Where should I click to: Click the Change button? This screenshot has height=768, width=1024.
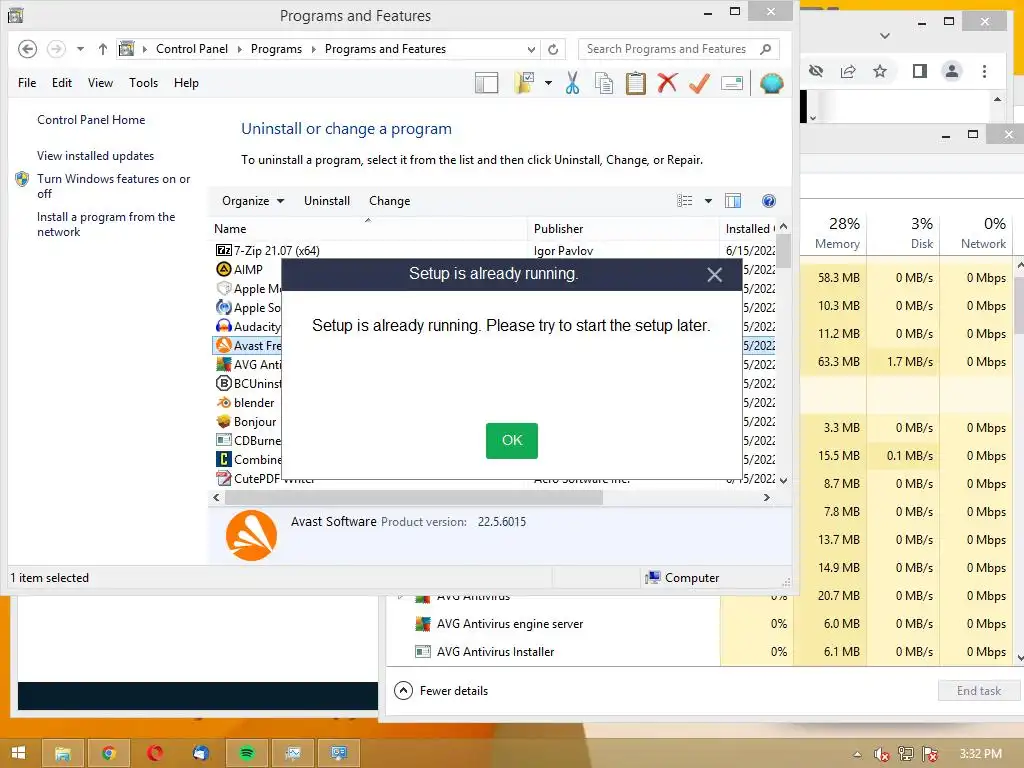click(389, 200)
